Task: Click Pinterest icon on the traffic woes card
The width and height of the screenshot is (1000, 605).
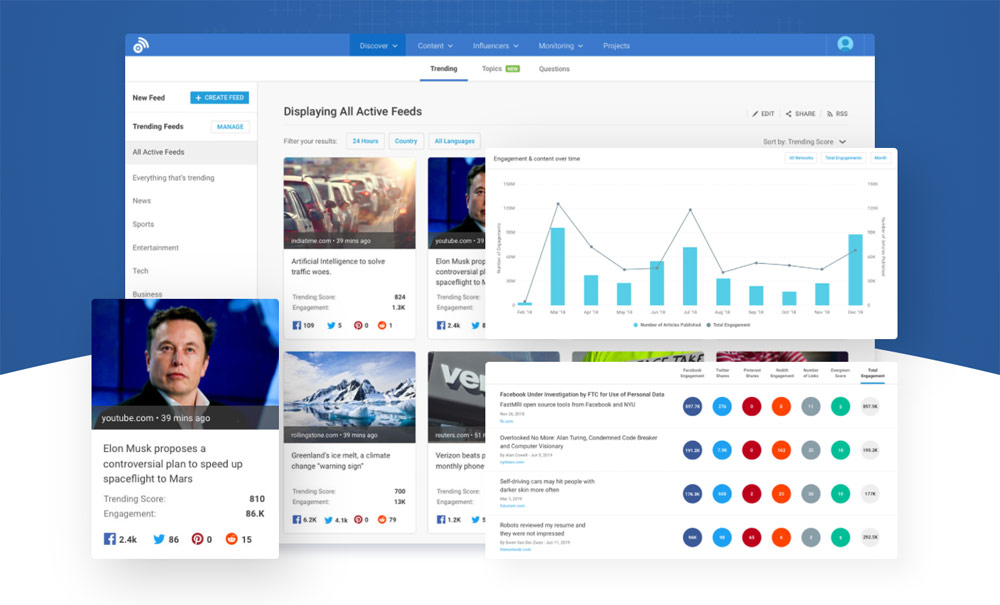Action: 358,325
